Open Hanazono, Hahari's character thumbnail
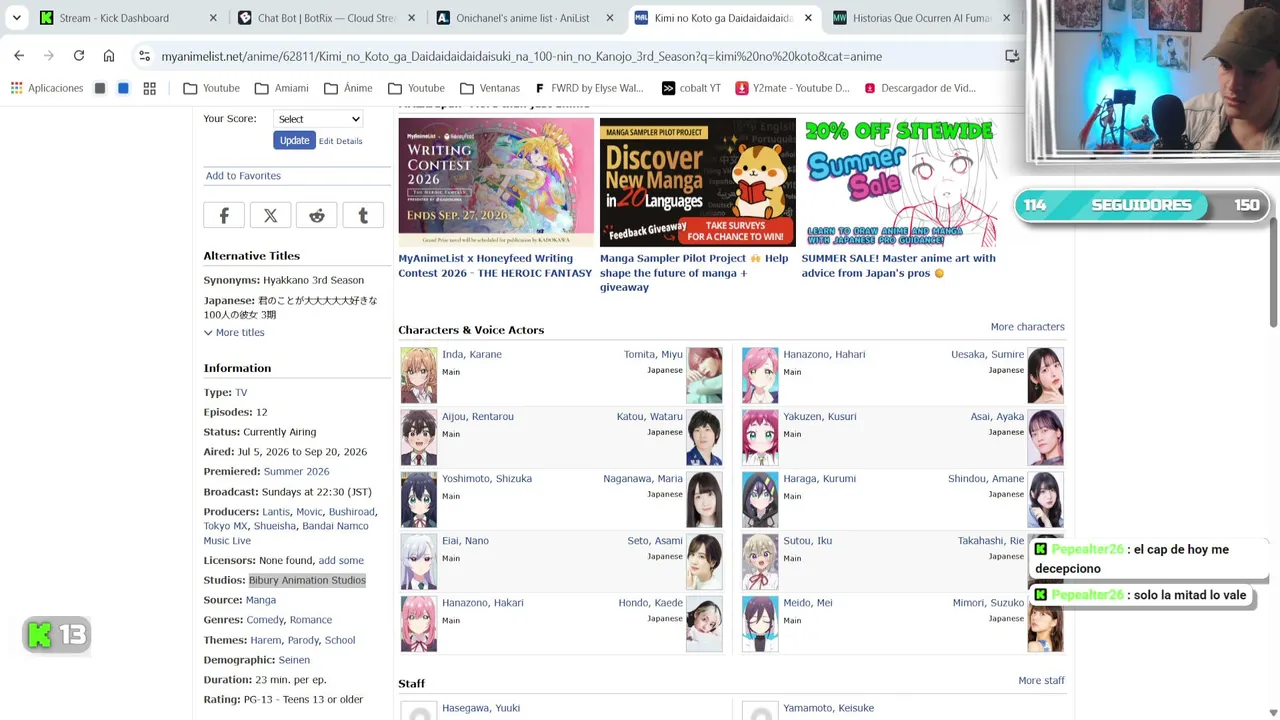 click(760, 375)
